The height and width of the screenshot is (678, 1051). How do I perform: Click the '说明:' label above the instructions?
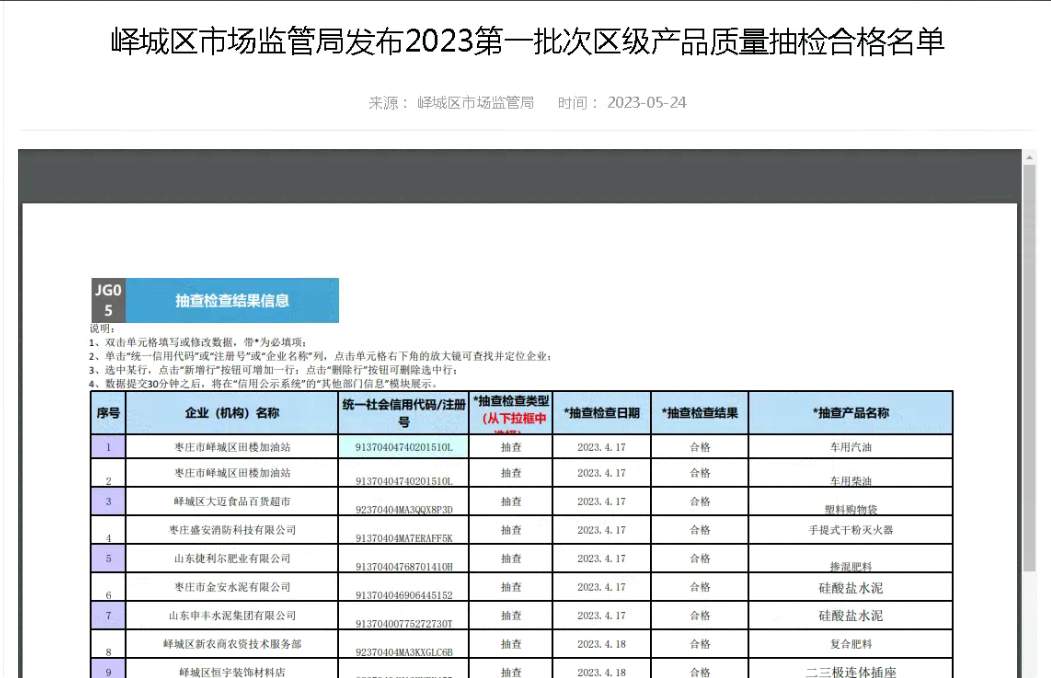pos(103,328)
